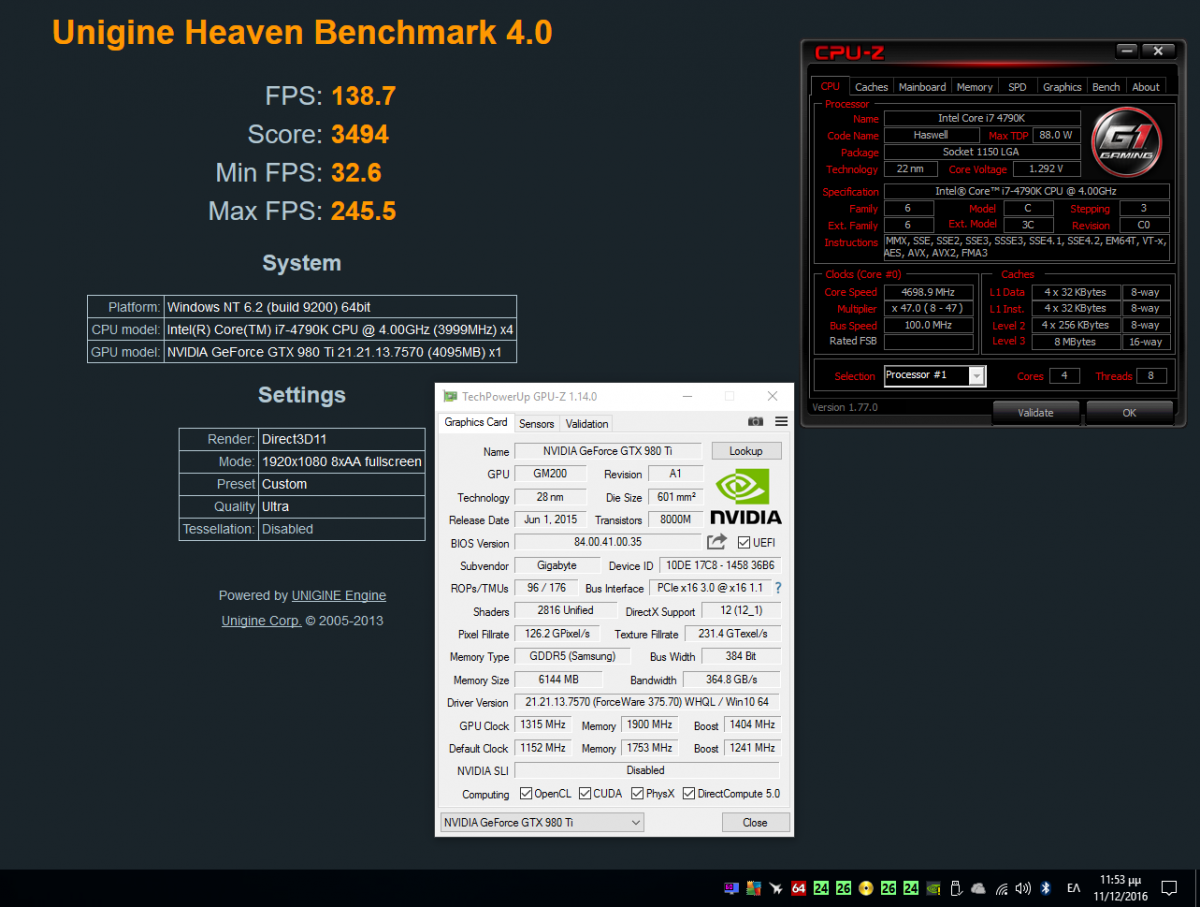This screenshot has width=1200, height=907.
Task: Switch to the Caches tab in CPU-Z
Action: [x=871, y=87]
